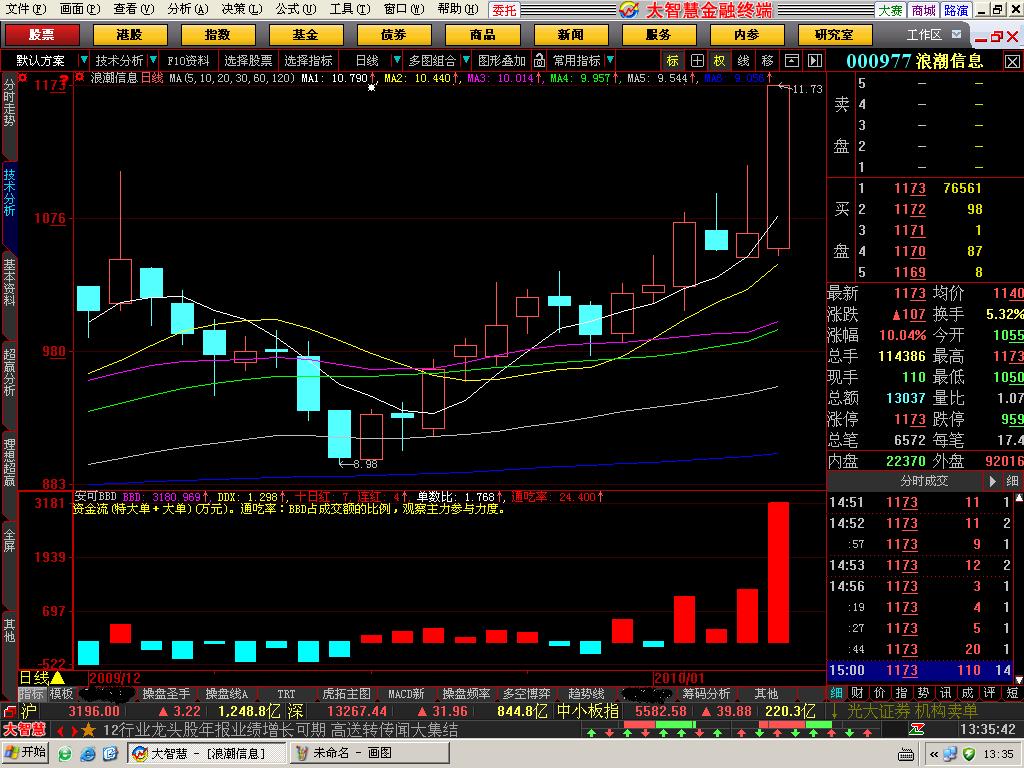This screenshot has height=768, width=1024.
Task: Click the 大赛 button in title bar
Action: pos(889,10)
